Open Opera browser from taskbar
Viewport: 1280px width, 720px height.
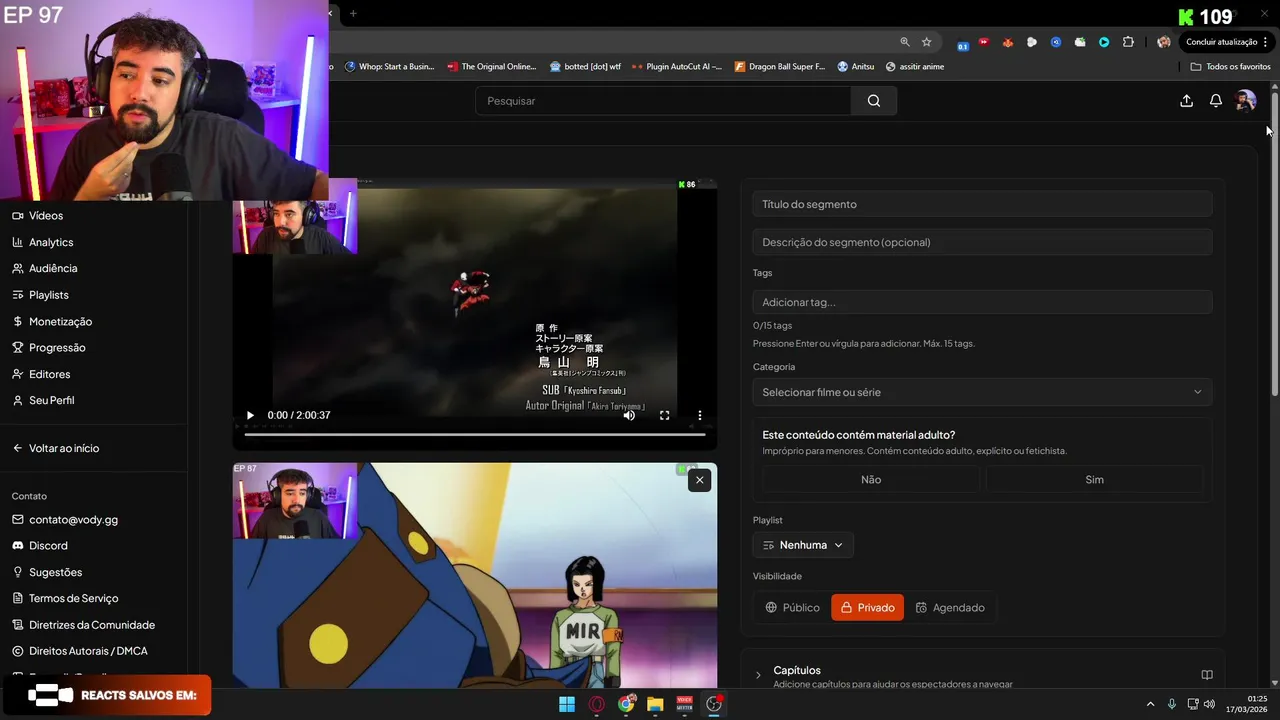tap(597, 704)
